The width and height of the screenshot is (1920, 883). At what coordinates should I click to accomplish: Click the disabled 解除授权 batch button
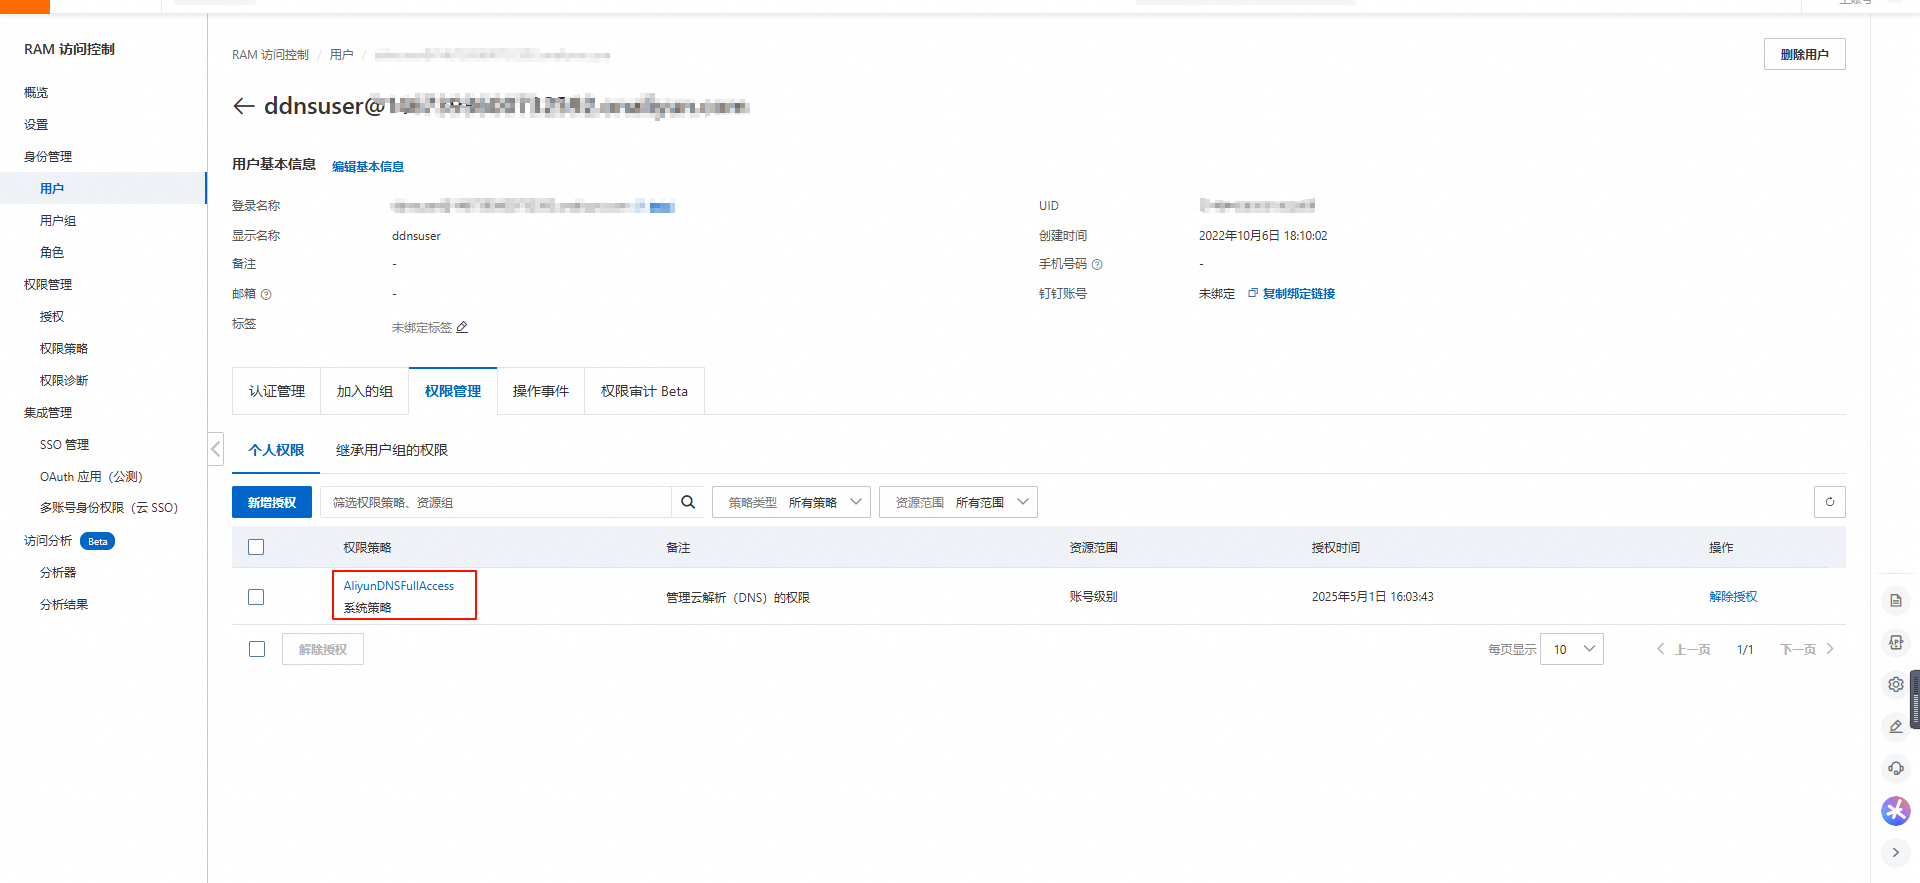click(323, 649)
